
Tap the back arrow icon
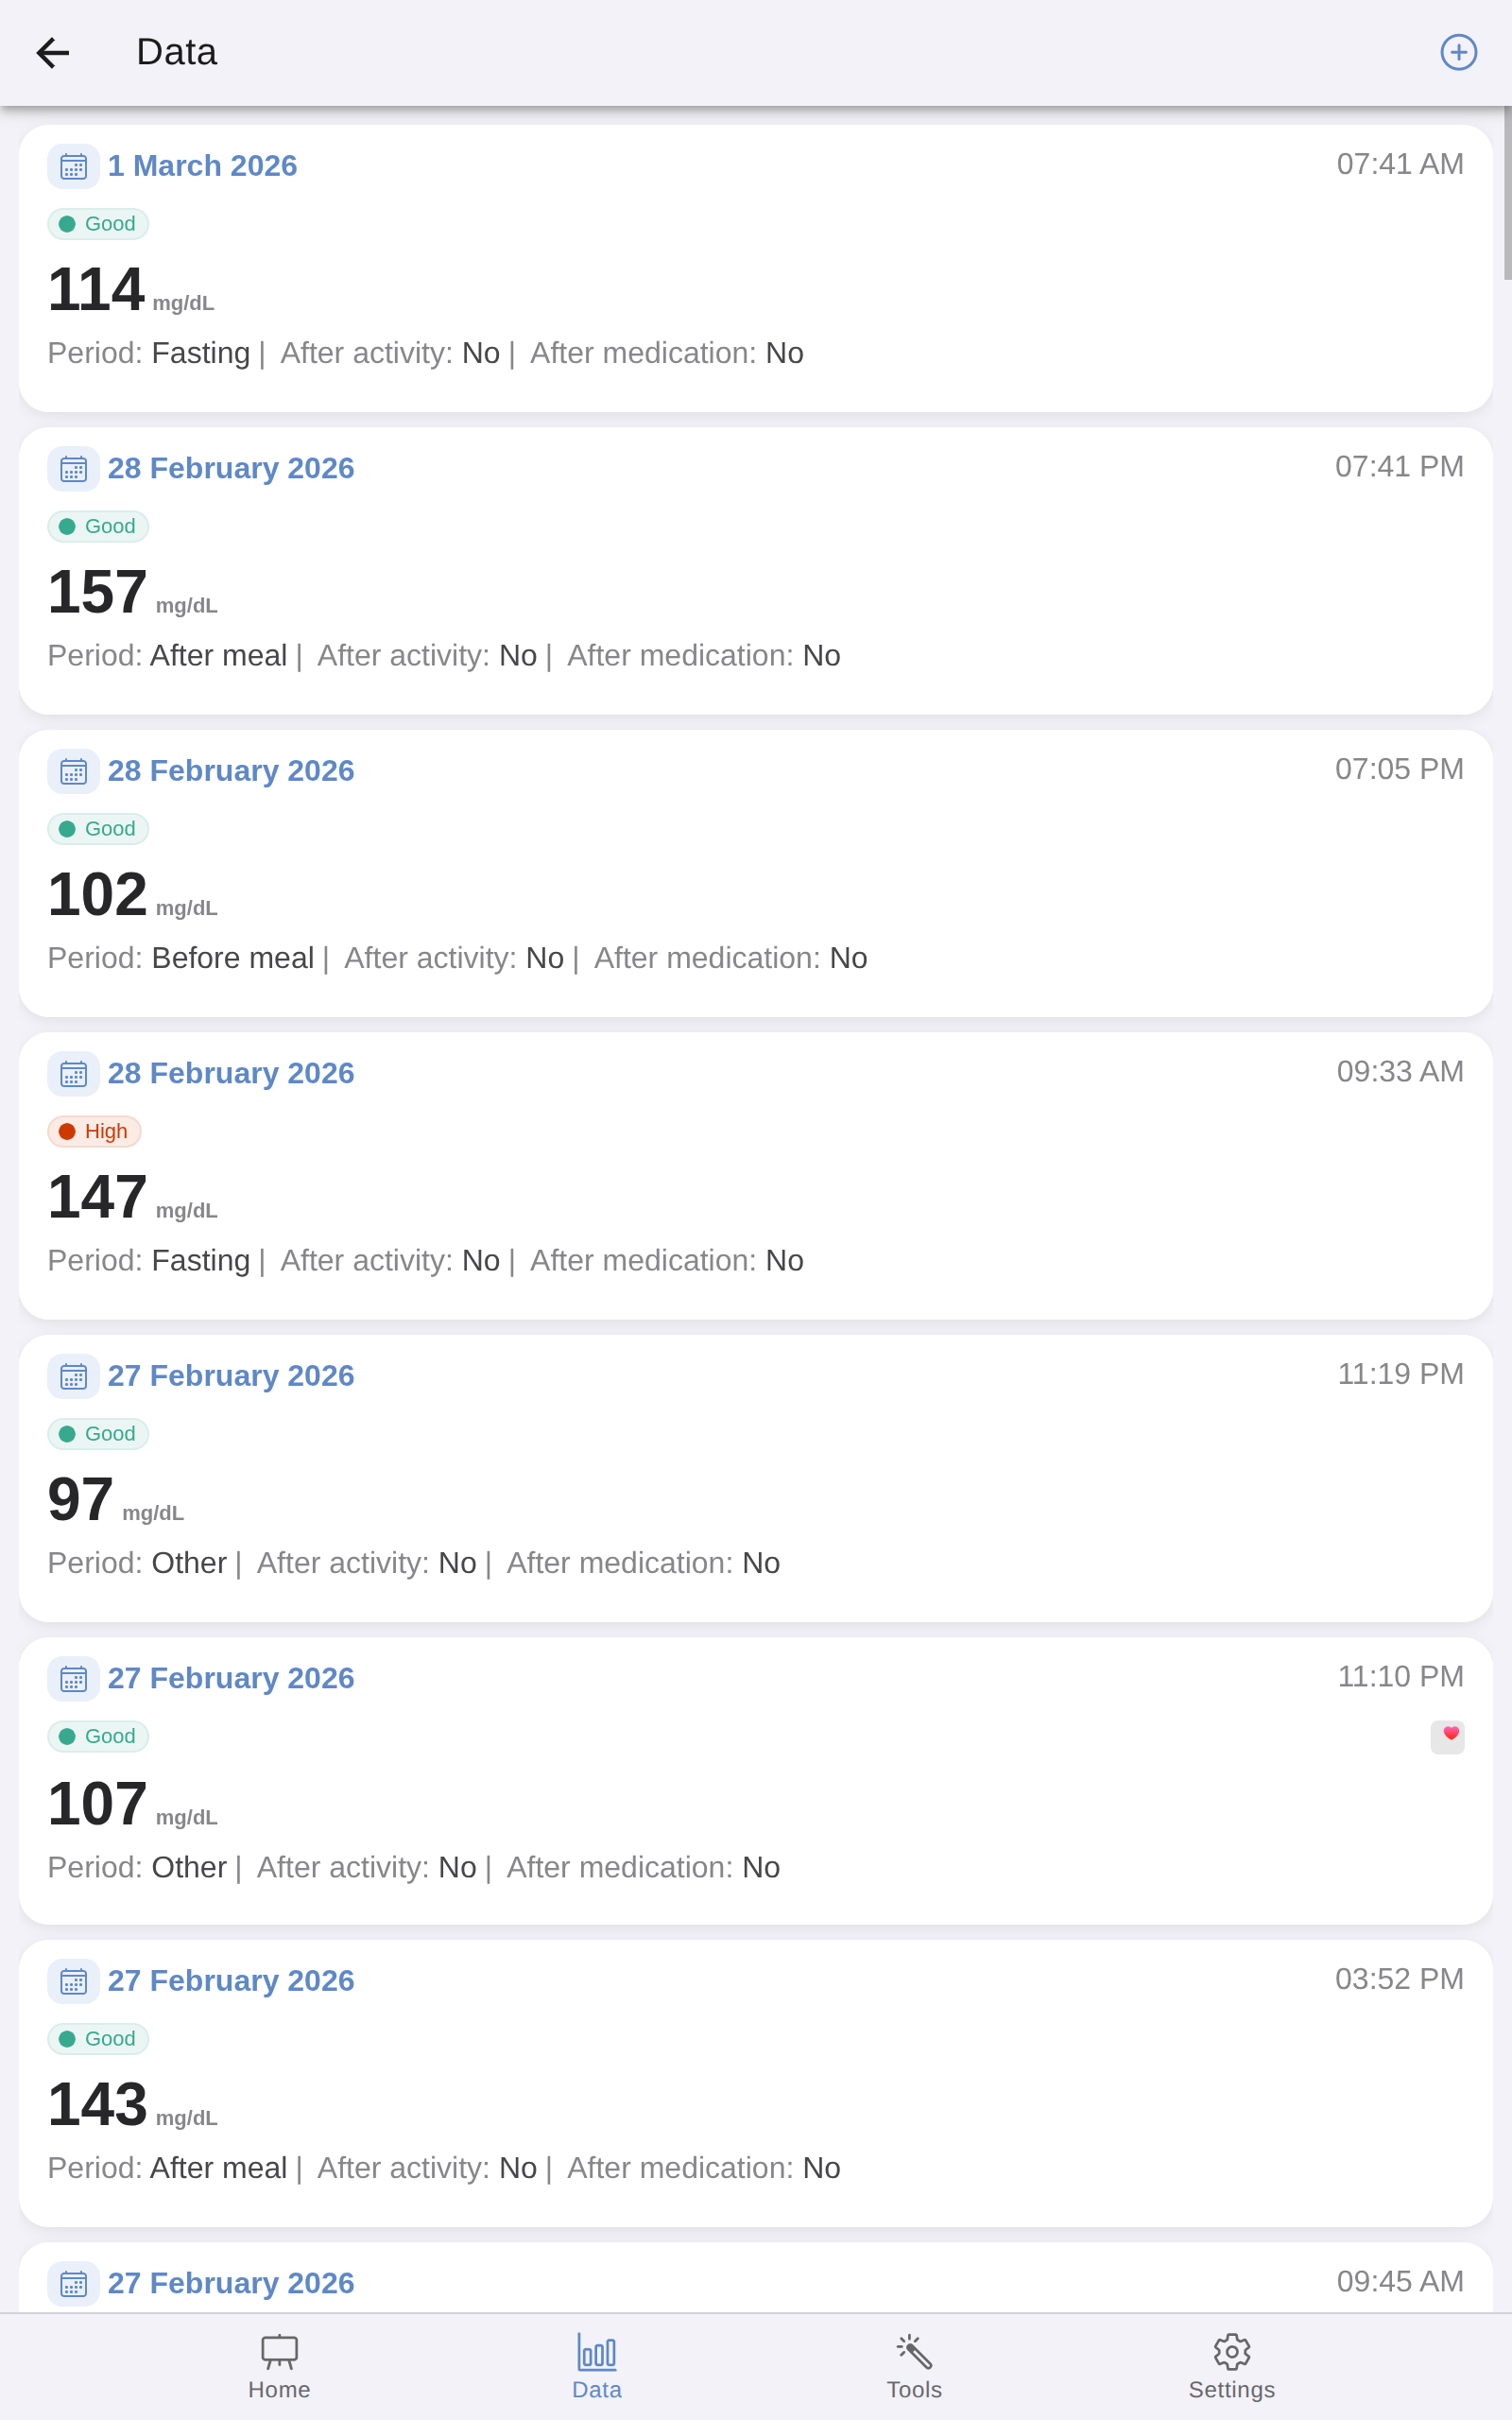pyautogui.click(x=53, y=52)
